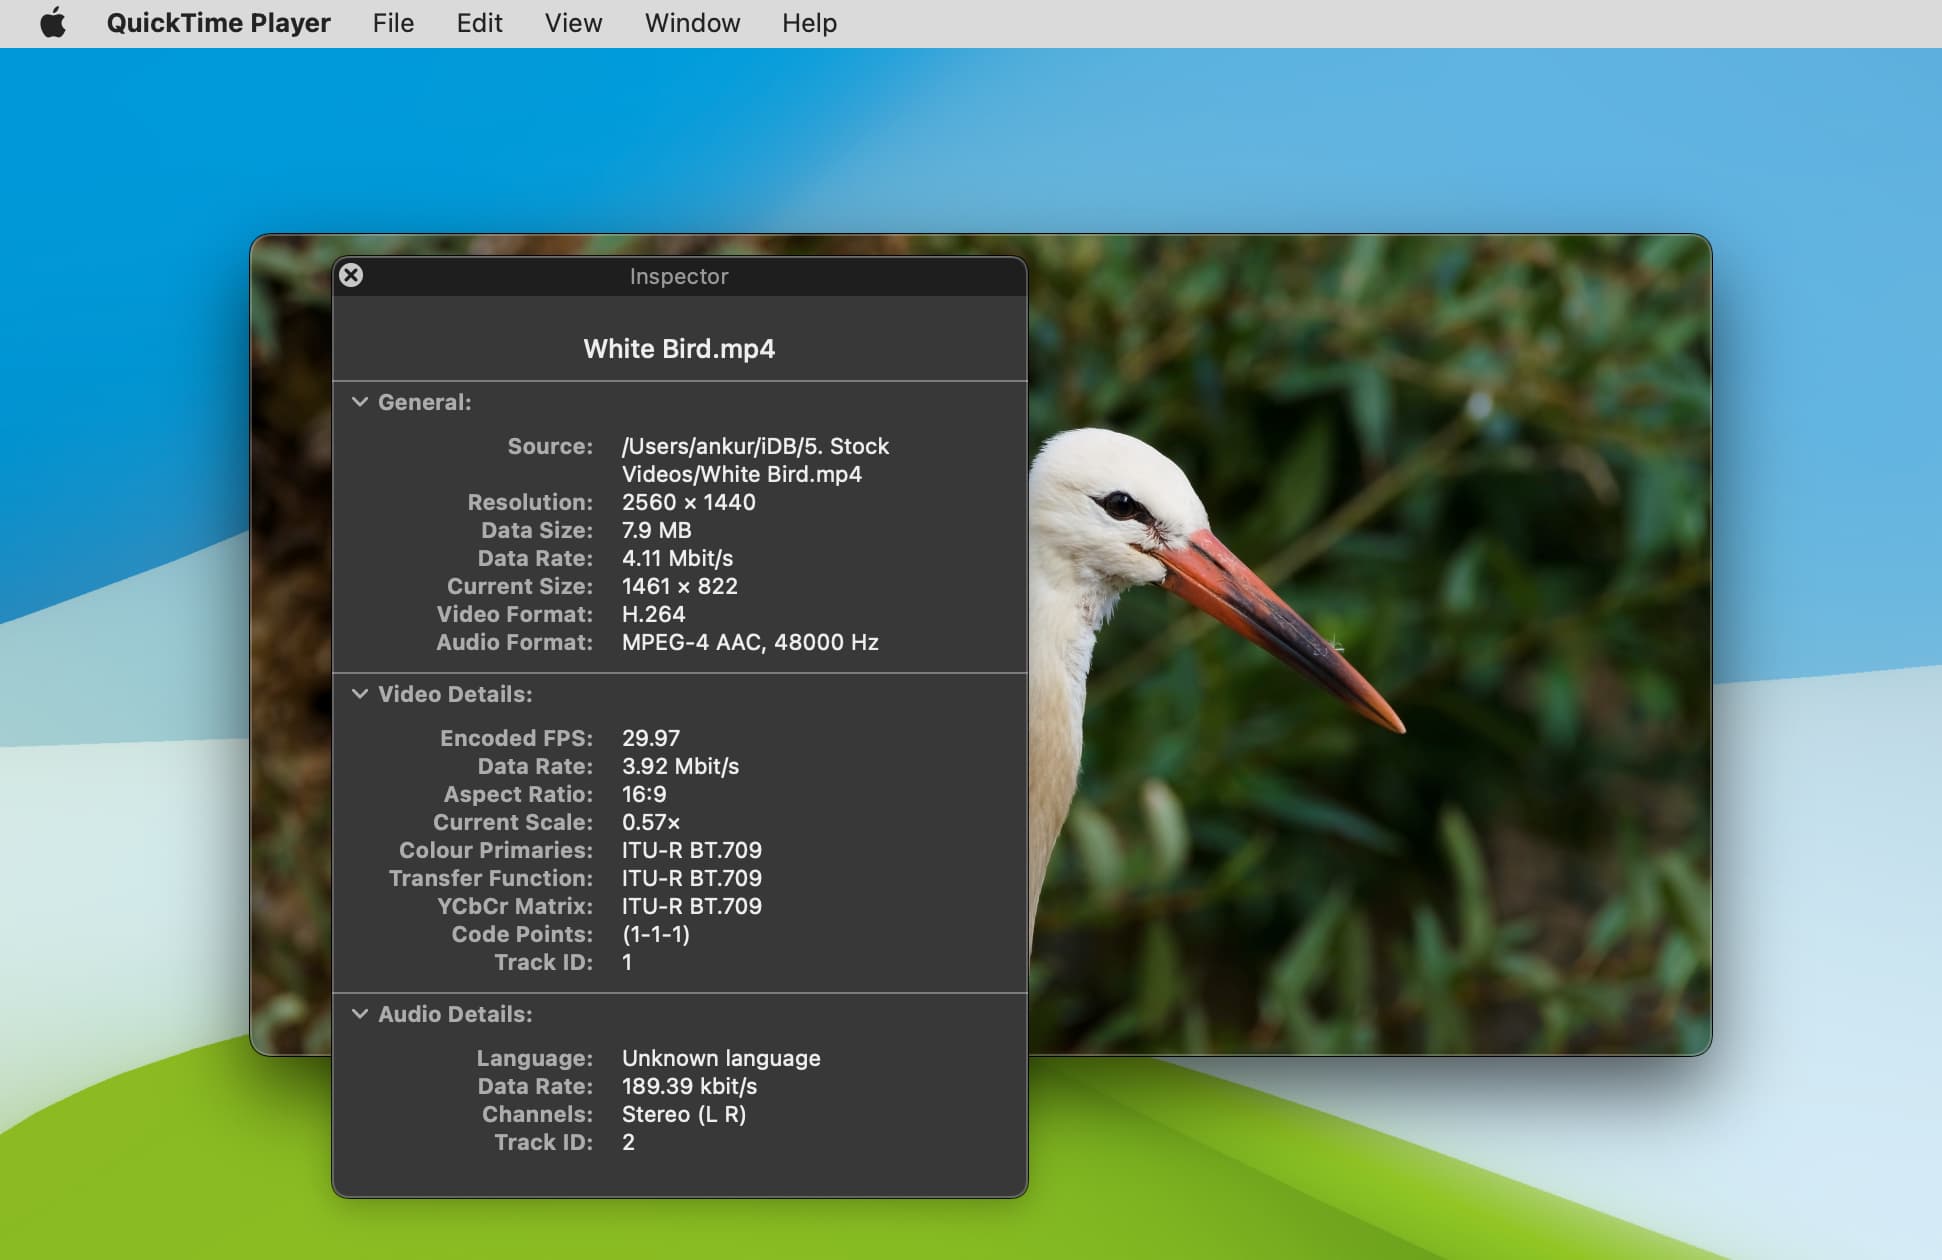Viewport: 1942px width, 1260px height.
Task: Click the resolution value 2560 × 1440
Action: [689, 502]
